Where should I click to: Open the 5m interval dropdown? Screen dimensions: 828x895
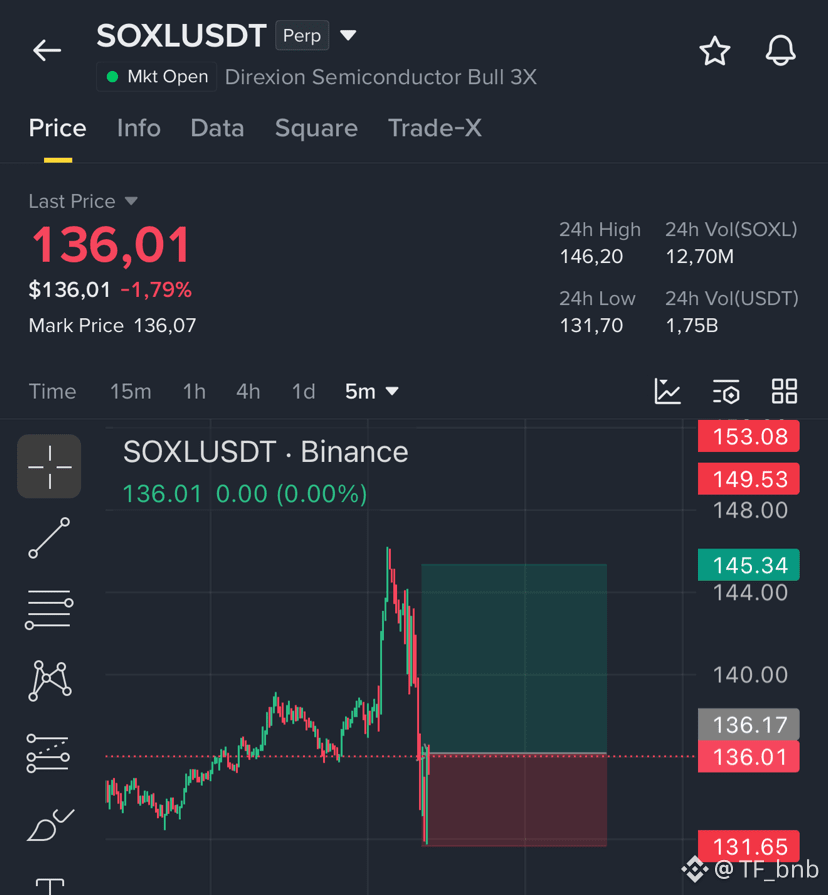tap(371, 392)
